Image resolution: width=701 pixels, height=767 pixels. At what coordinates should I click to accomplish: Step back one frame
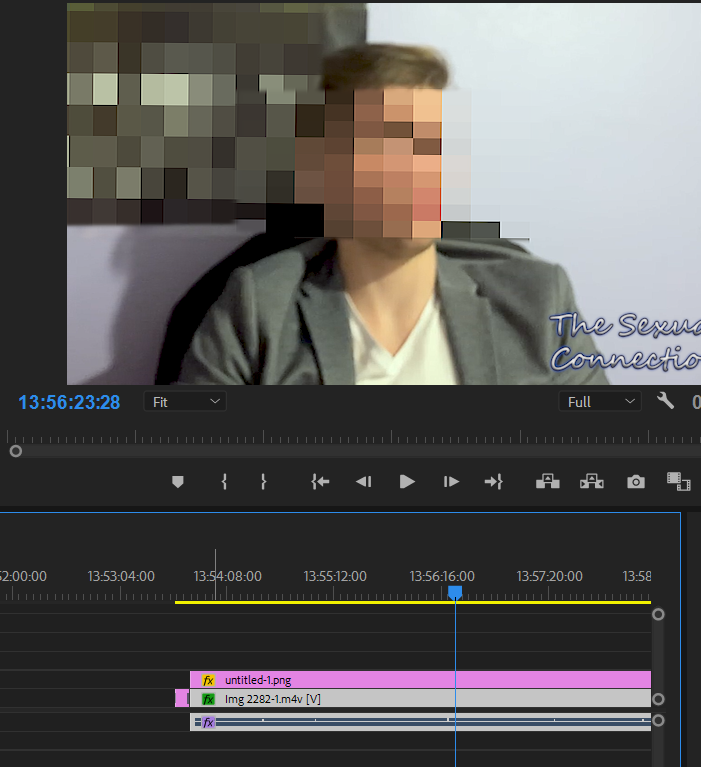363,482
